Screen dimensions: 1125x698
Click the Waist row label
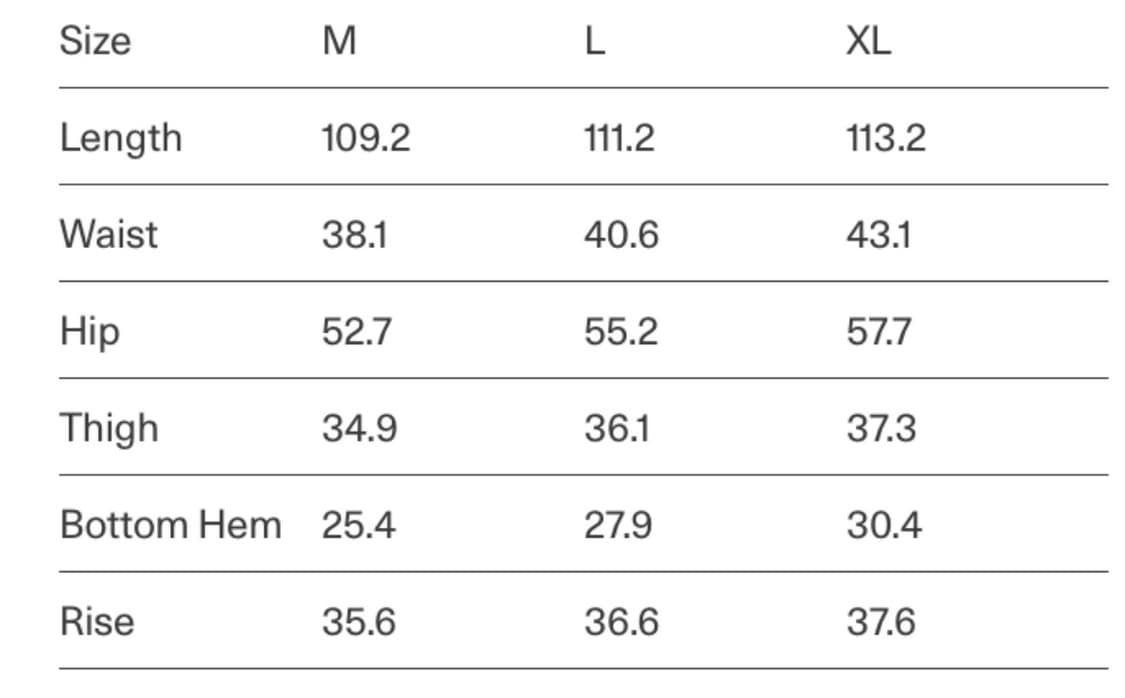point(108,235)
